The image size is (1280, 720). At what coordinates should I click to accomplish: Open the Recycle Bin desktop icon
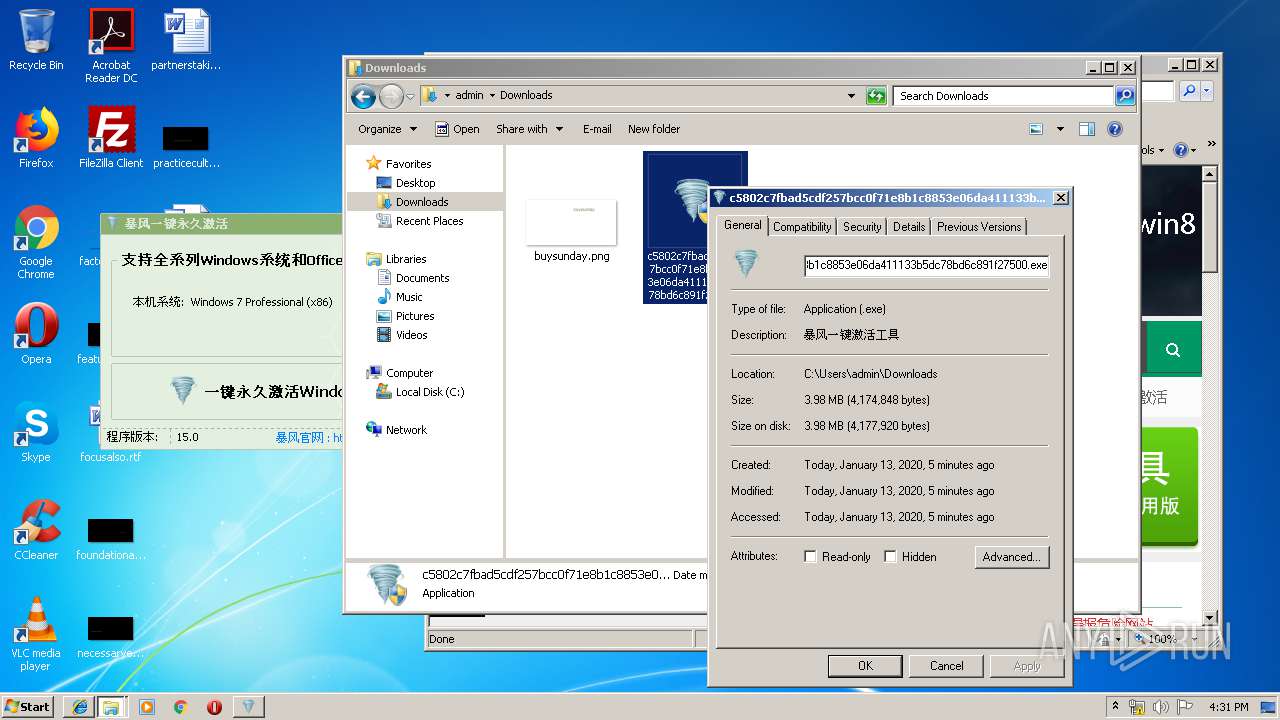[36, 40]
